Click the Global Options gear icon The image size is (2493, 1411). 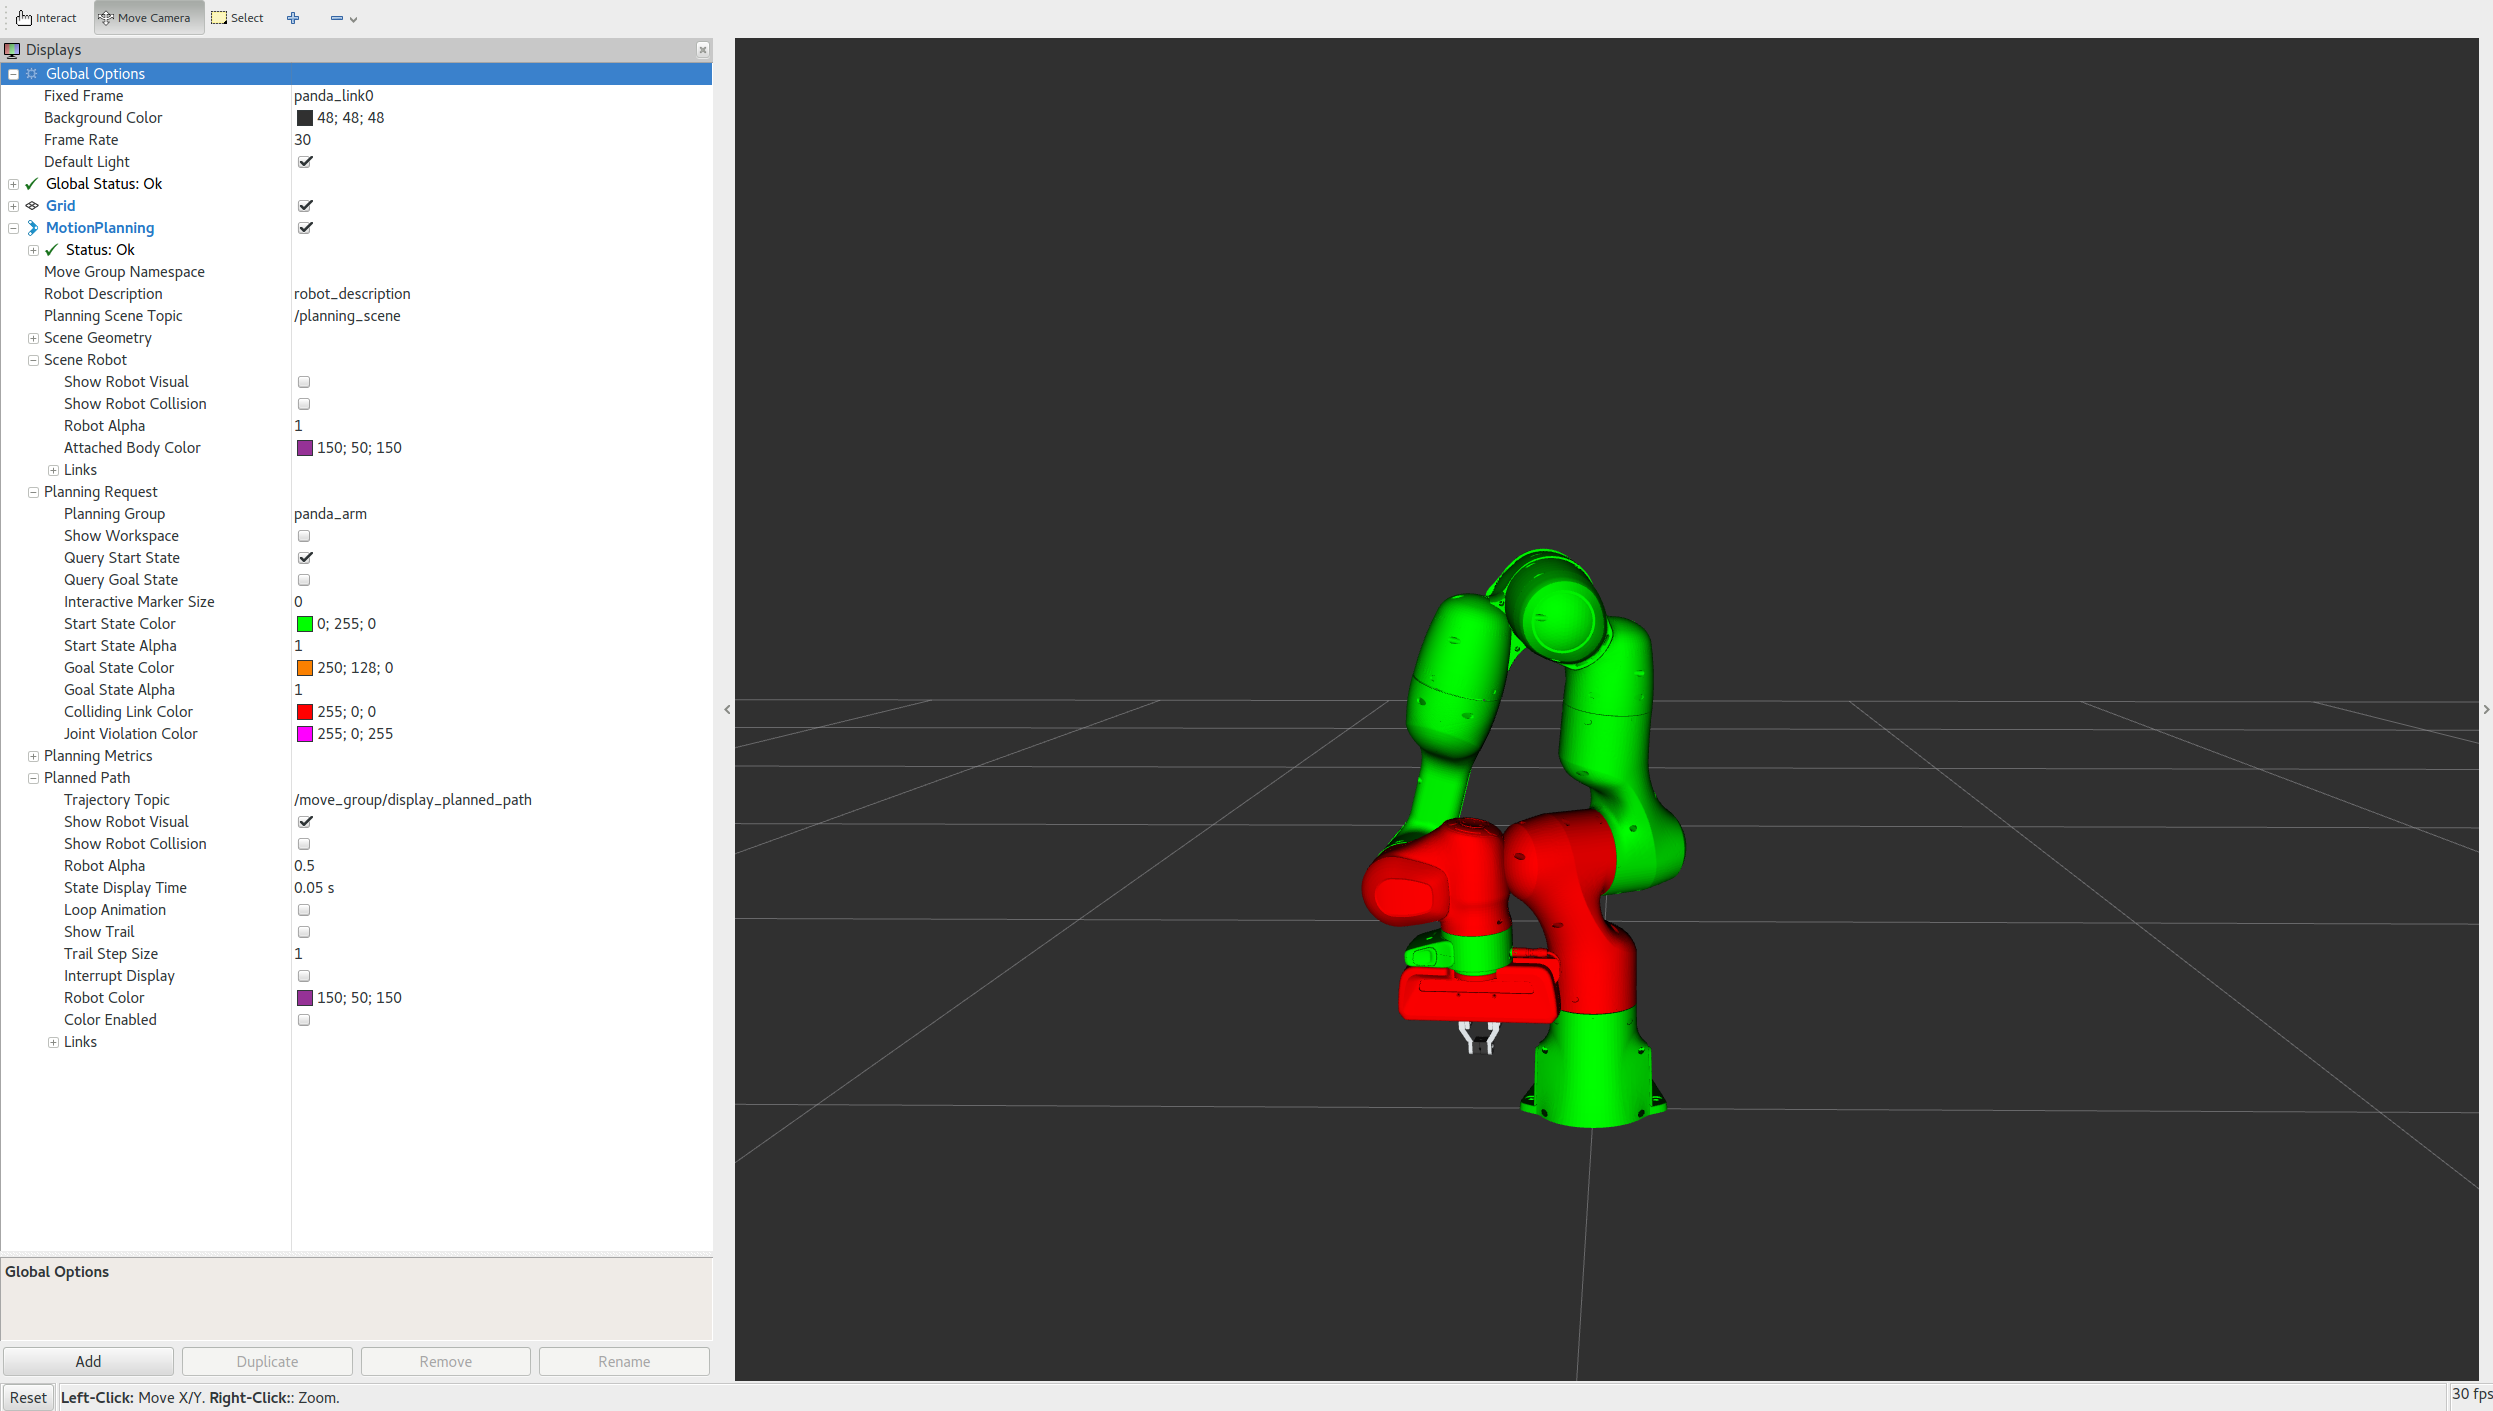pos(32,74)
